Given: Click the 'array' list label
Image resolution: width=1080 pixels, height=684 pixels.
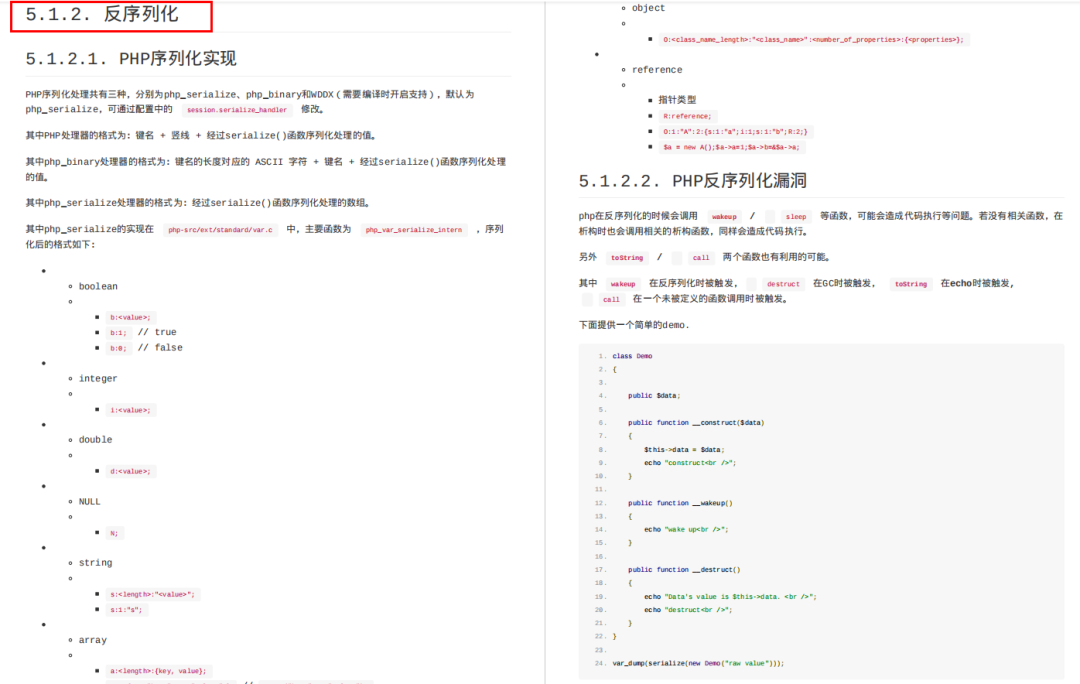Looking at the screenshot, I should (92, 641).
